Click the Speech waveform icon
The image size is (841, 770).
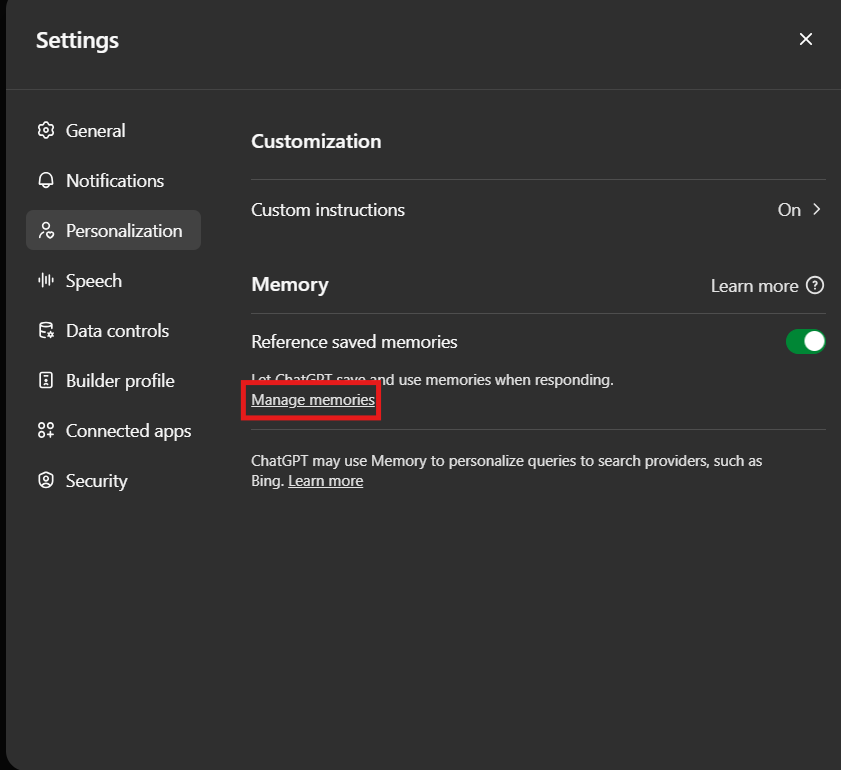45,281
